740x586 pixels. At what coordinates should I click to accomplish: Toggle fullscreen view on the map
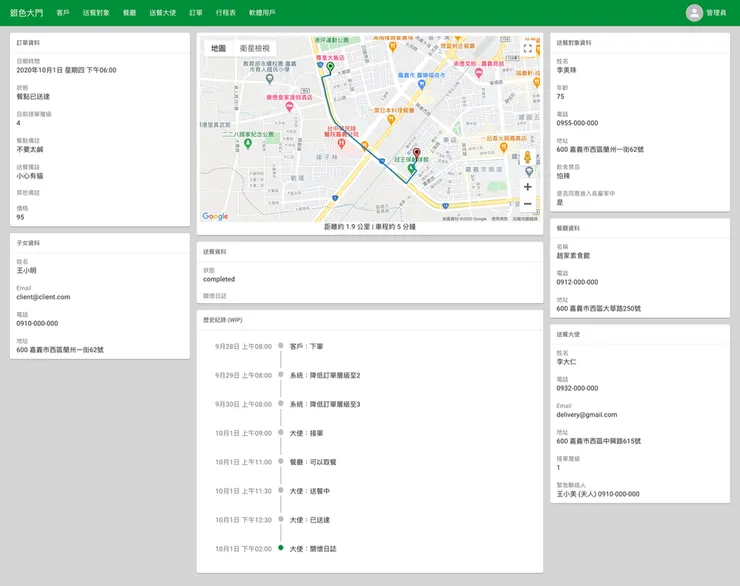click(x=528, y=48)
